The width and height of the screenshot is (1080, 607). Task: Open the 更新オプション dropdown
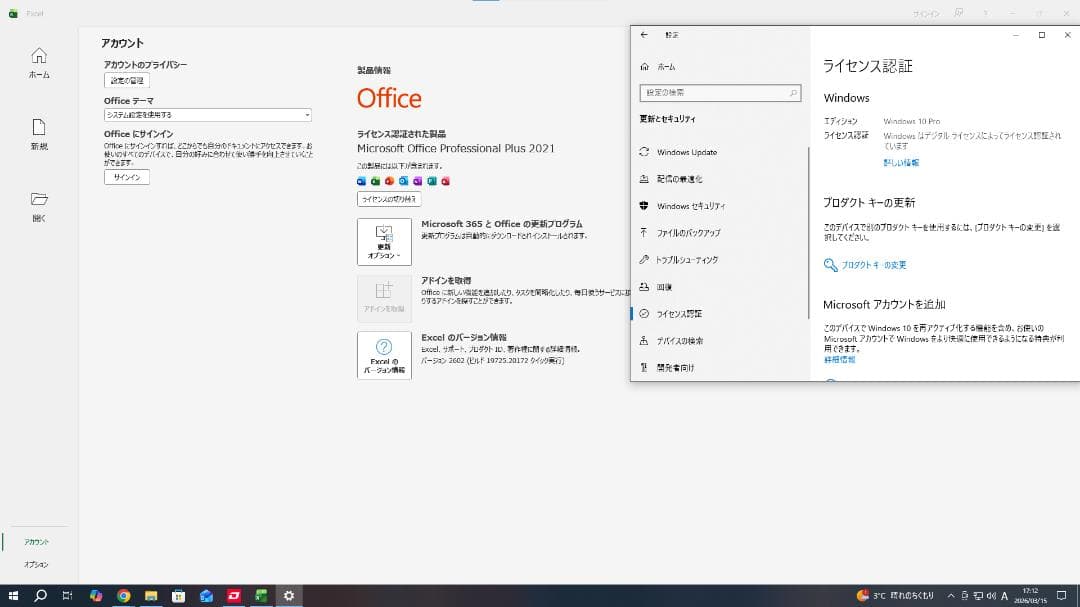(384, 241)
